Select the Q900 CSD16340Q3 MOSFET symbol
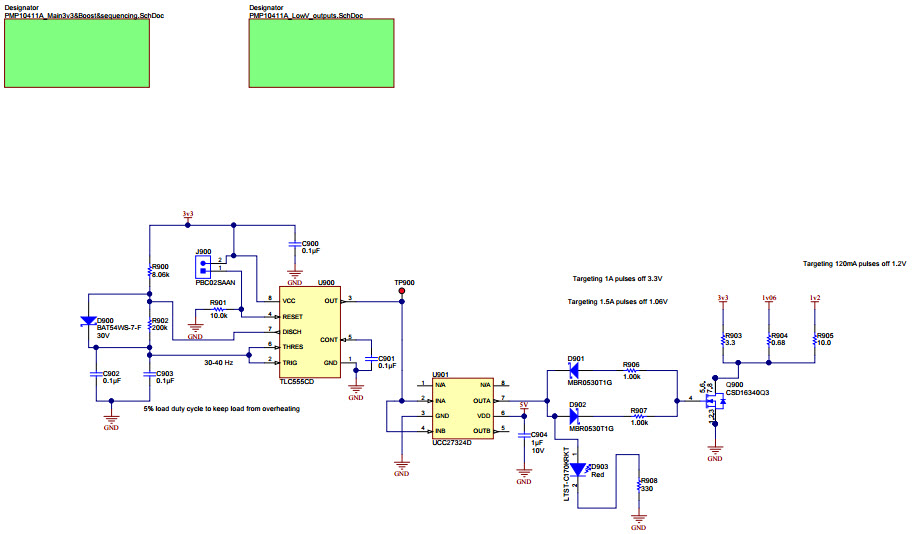The width and height of the screenshot is (916, 534). coord(712,402)
